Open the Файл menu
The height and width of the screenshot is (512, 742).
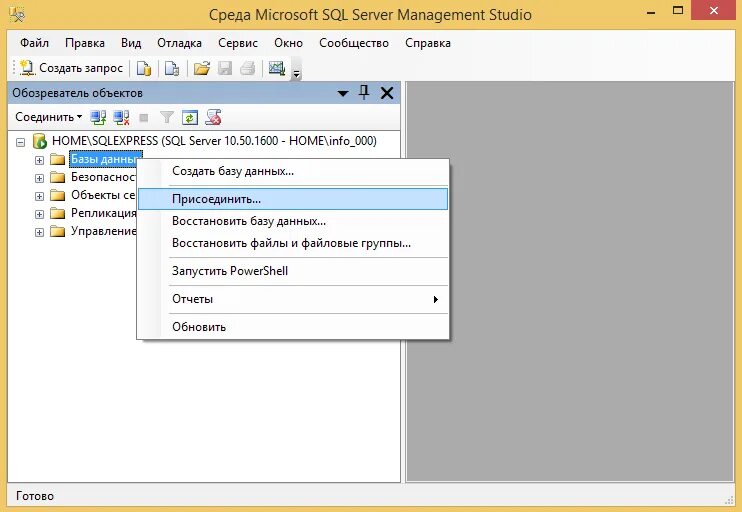click(34, 43)
